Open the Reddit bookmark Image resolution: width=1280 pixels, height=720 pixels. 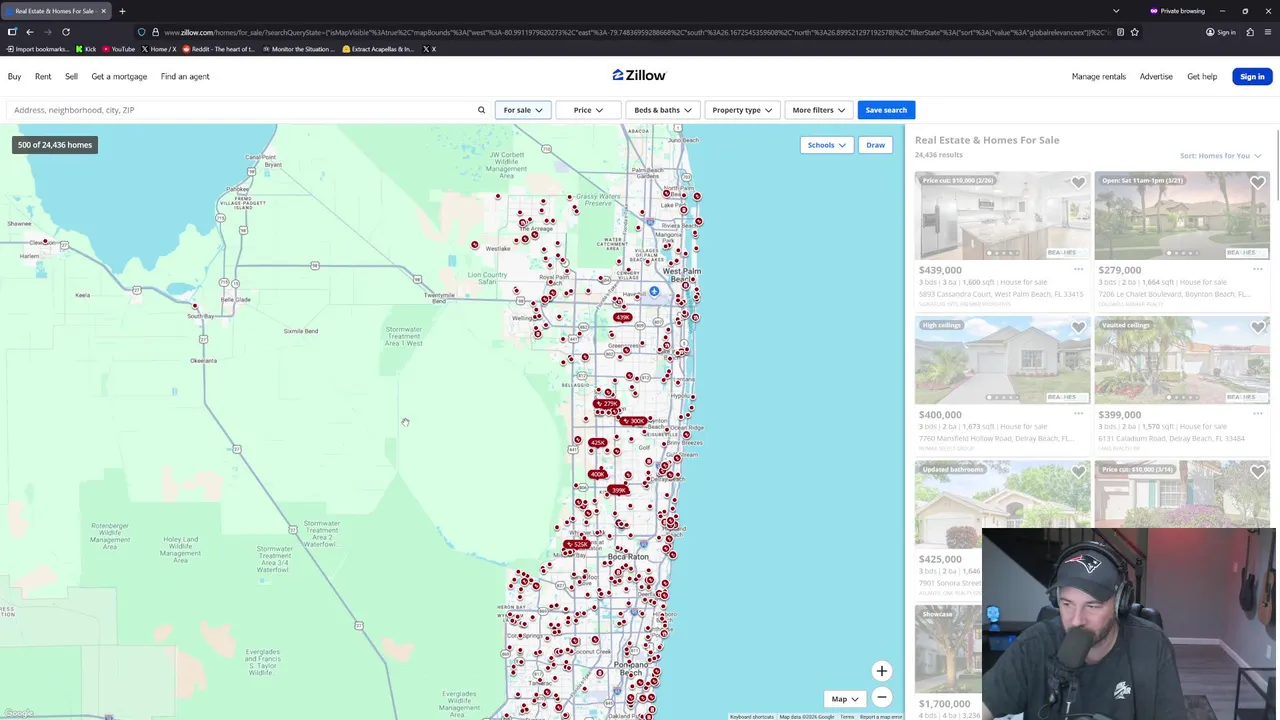(218, 49)
